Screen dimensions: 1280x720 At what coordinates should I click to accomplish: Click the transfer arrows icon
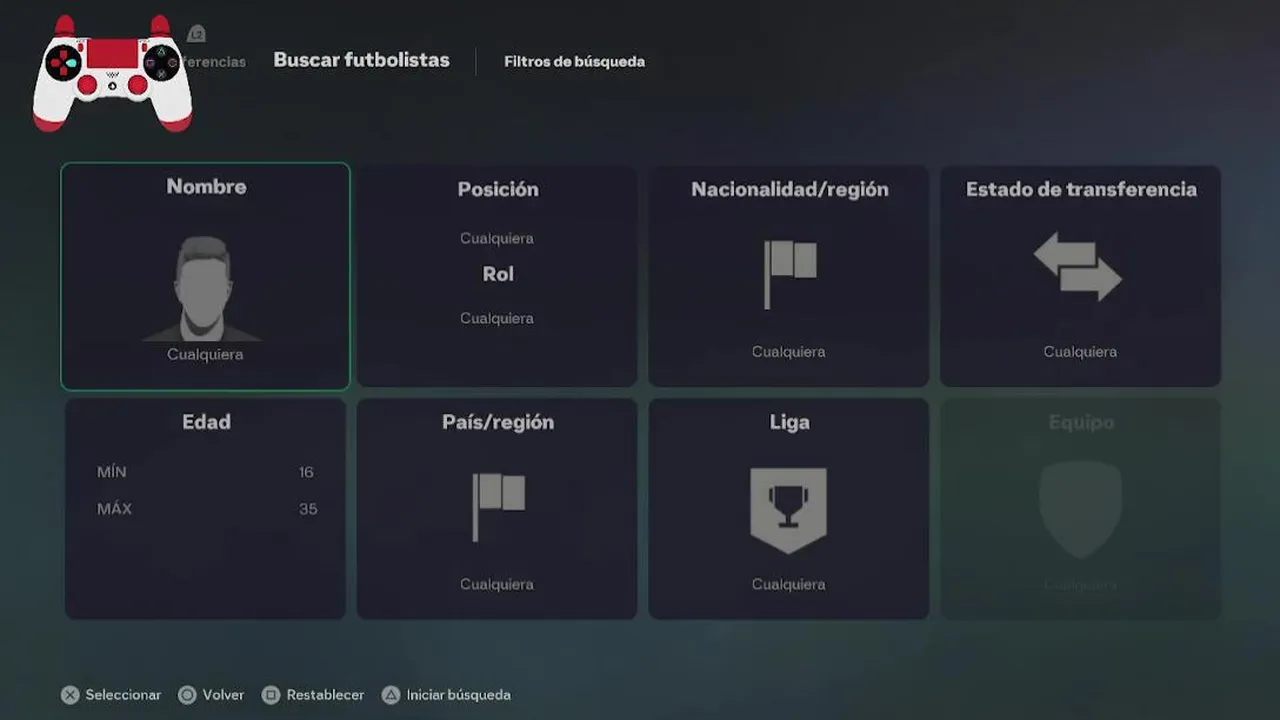[x=1078, y=266]
